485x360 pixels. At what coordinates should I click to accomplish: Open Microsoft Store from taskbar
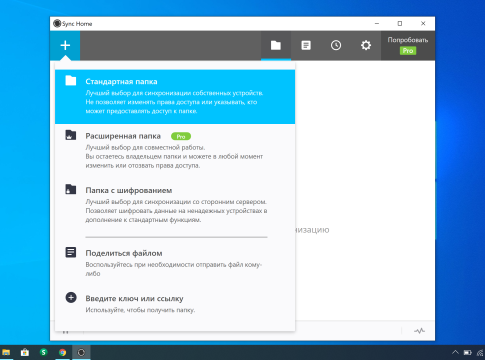click(x=25, y=352)
